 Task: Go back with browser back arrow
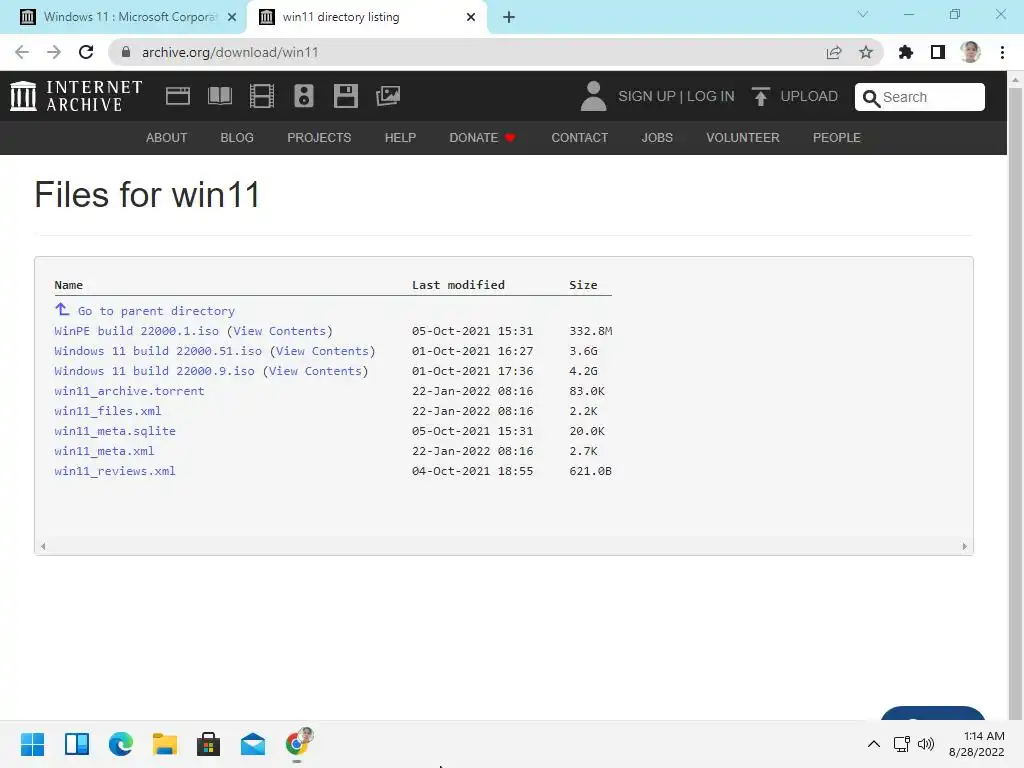pos(22,52)
